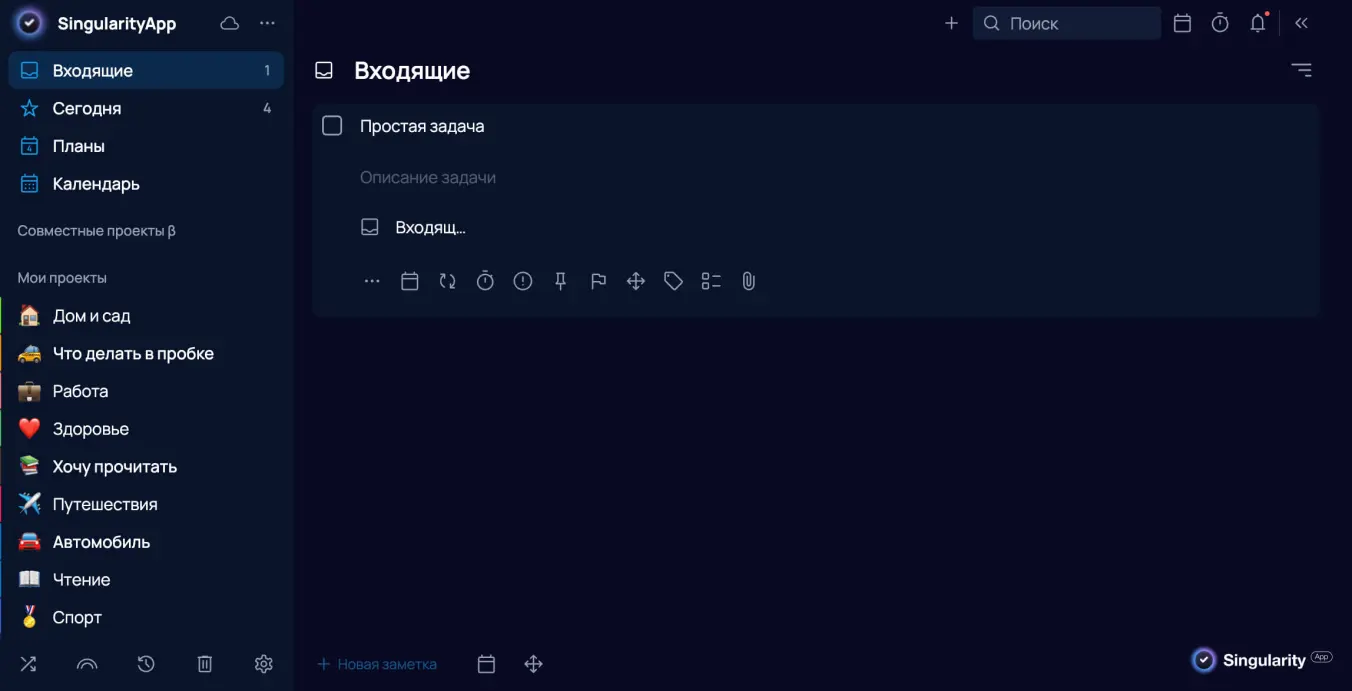Open the trash icon in the sidebar
1352x691 pixels.
(x=205, y=663)
